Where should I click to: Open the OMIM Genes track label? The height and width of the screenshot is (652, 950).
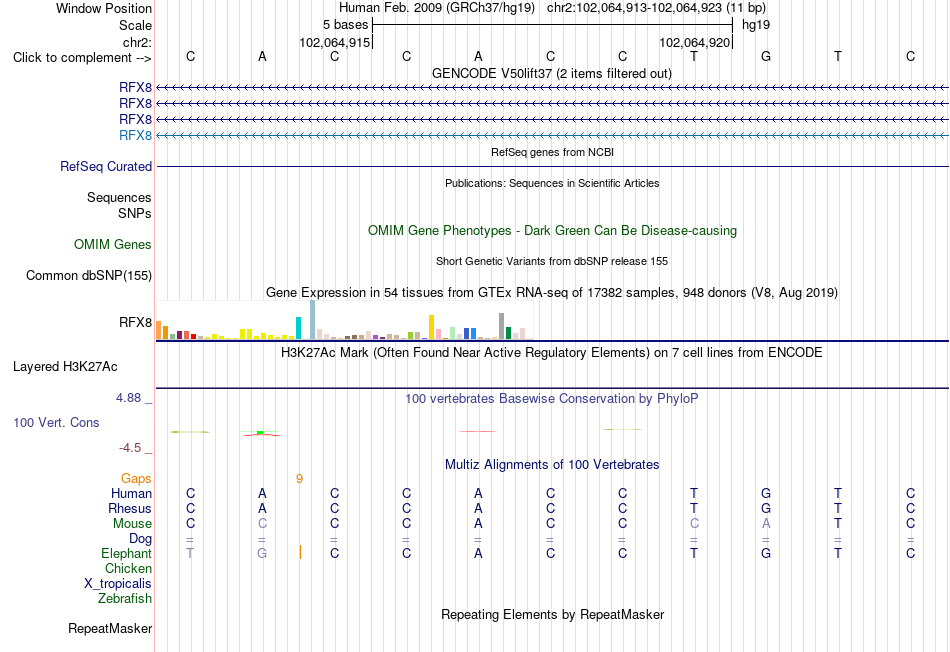(113, 244)
